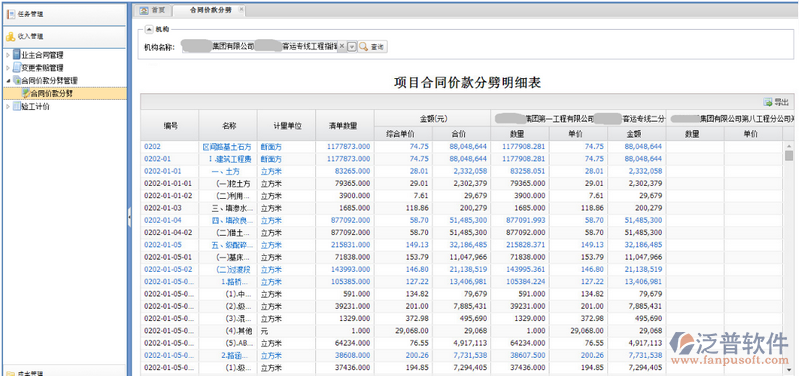Click the 0202-01-01 row code link

(163, 171)
